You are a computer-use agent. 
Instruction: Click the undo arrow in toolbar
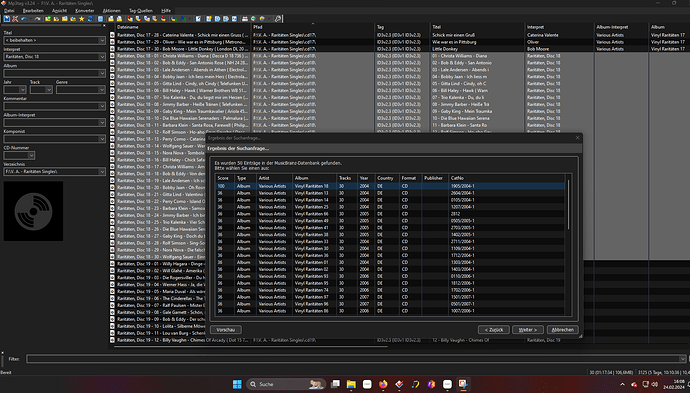[x=24, y=19]
